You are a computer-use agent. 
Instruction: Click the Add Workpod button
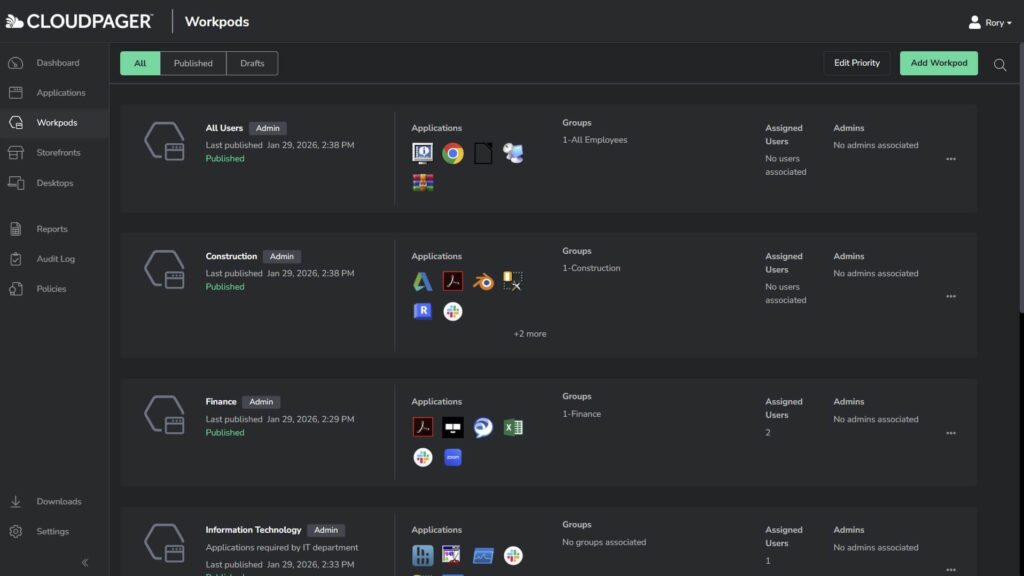[x=938, y=63]
